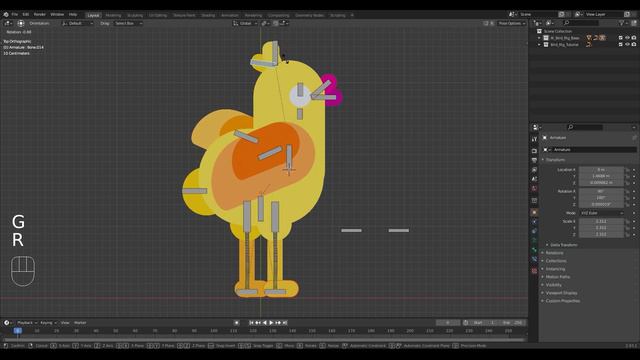Toggle the pin on Armature properties
This screenshot has width=640, height=360.
tap(634, 138)
